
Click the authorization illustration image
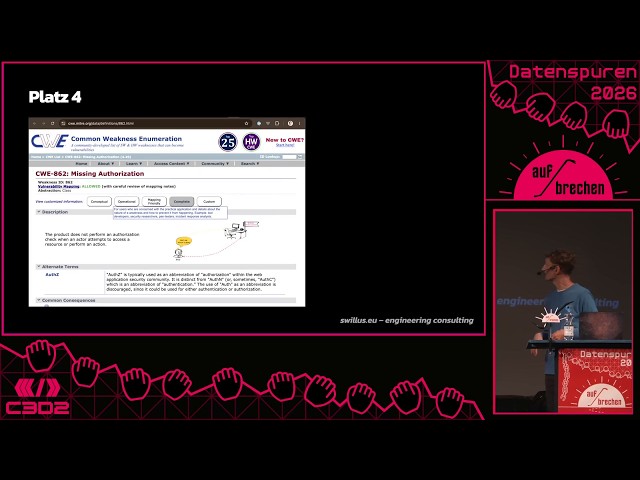click(x=217, y=241)
